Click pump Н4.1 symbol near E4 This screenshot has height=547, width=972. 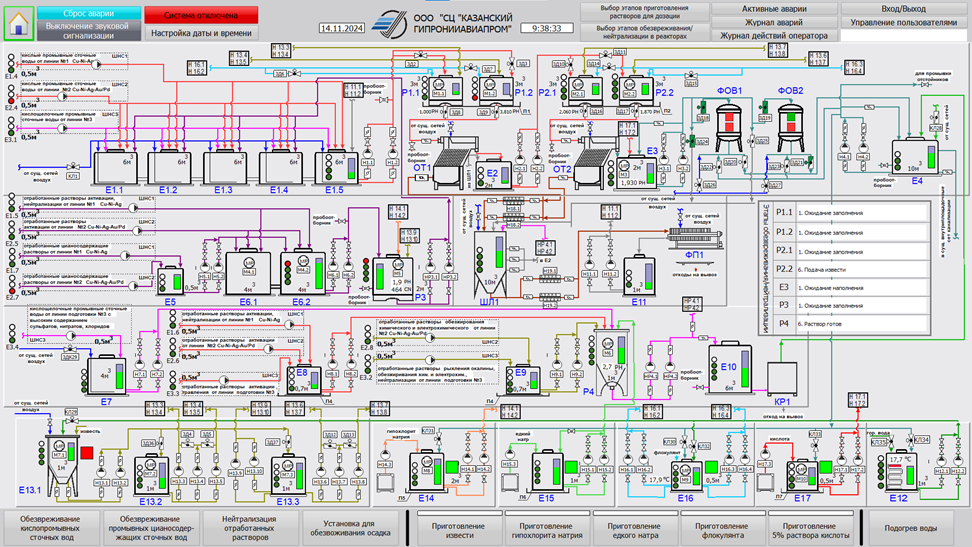844,148
